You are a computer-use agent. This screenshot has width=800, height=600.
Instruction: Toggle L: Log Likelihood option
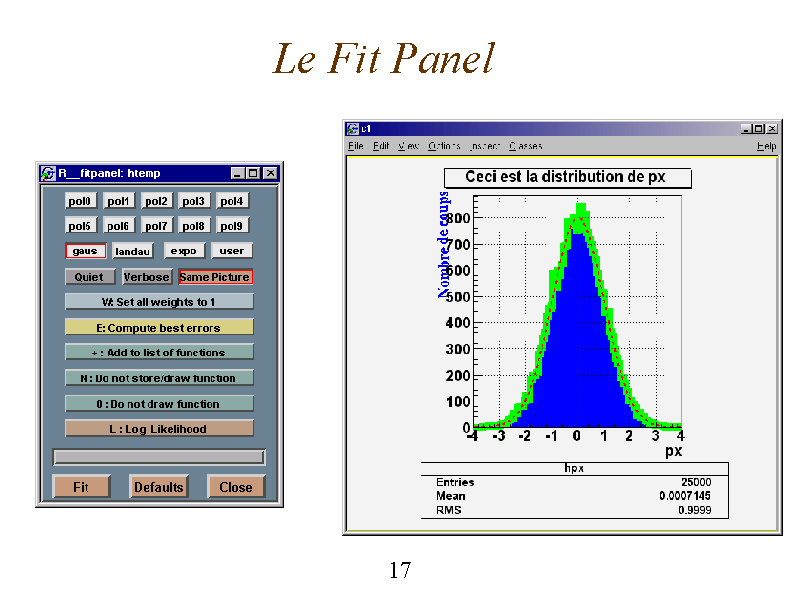click(x=159, y=429)
